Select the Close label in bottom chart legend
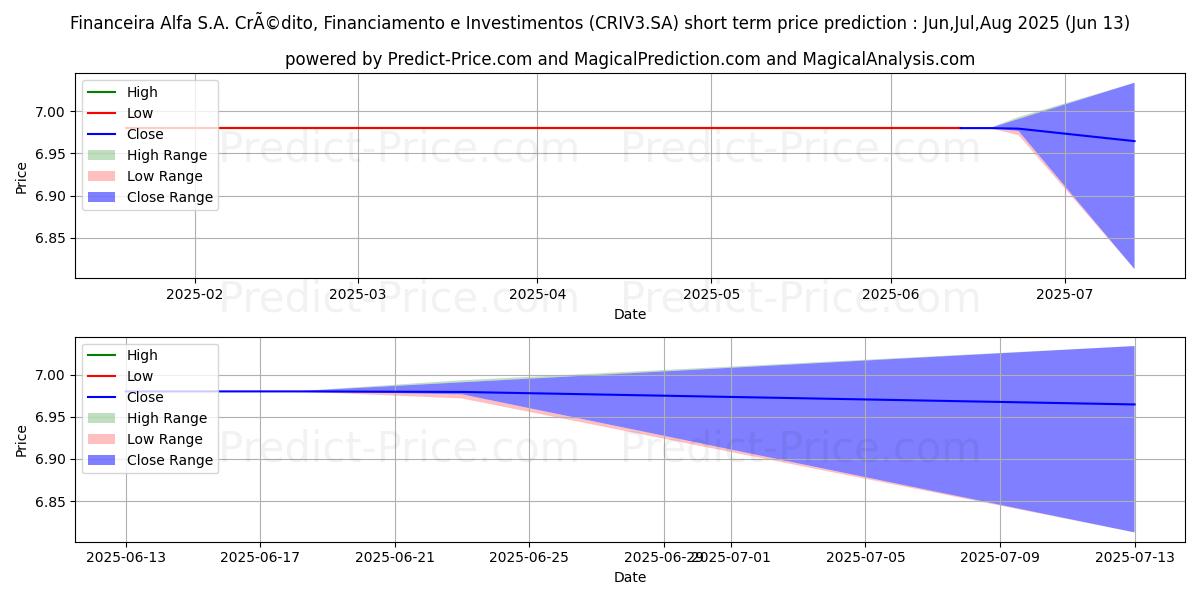1200x600 pixels. [x=145, y=397]
